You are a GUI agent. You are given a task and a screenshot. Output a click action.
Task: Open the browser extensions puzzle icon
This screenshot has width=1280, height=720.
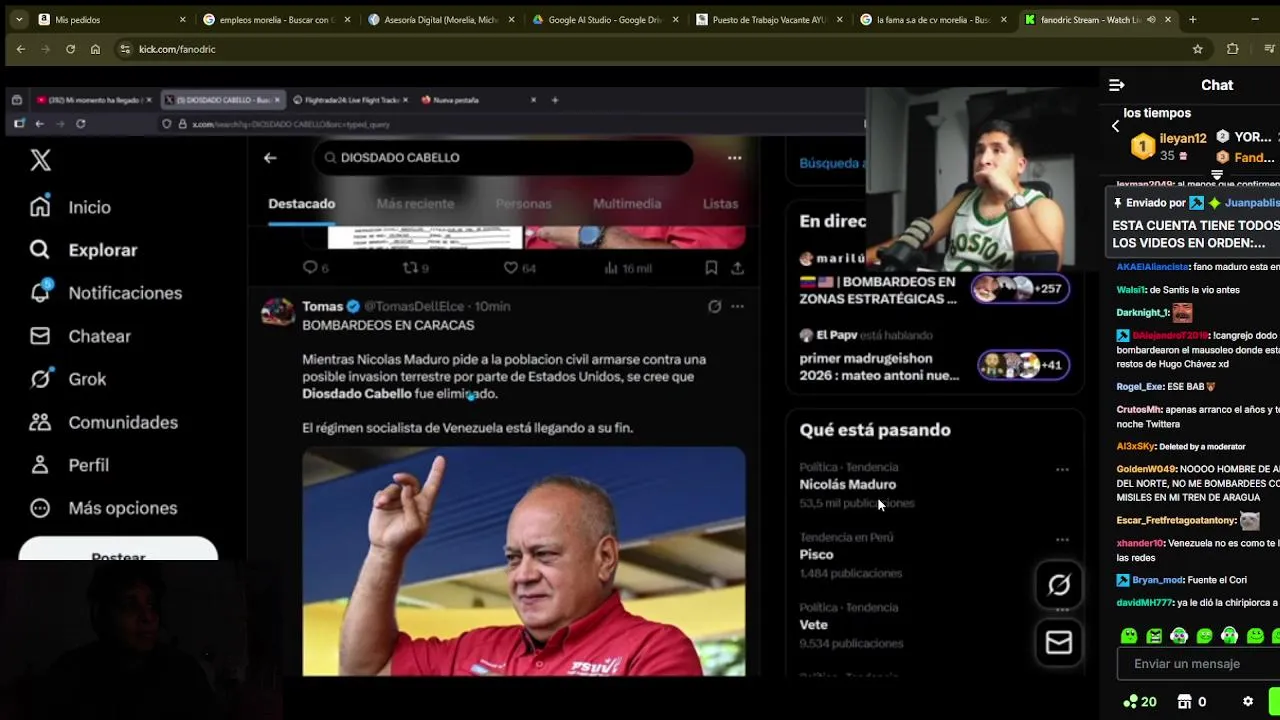pos(1232,49)
